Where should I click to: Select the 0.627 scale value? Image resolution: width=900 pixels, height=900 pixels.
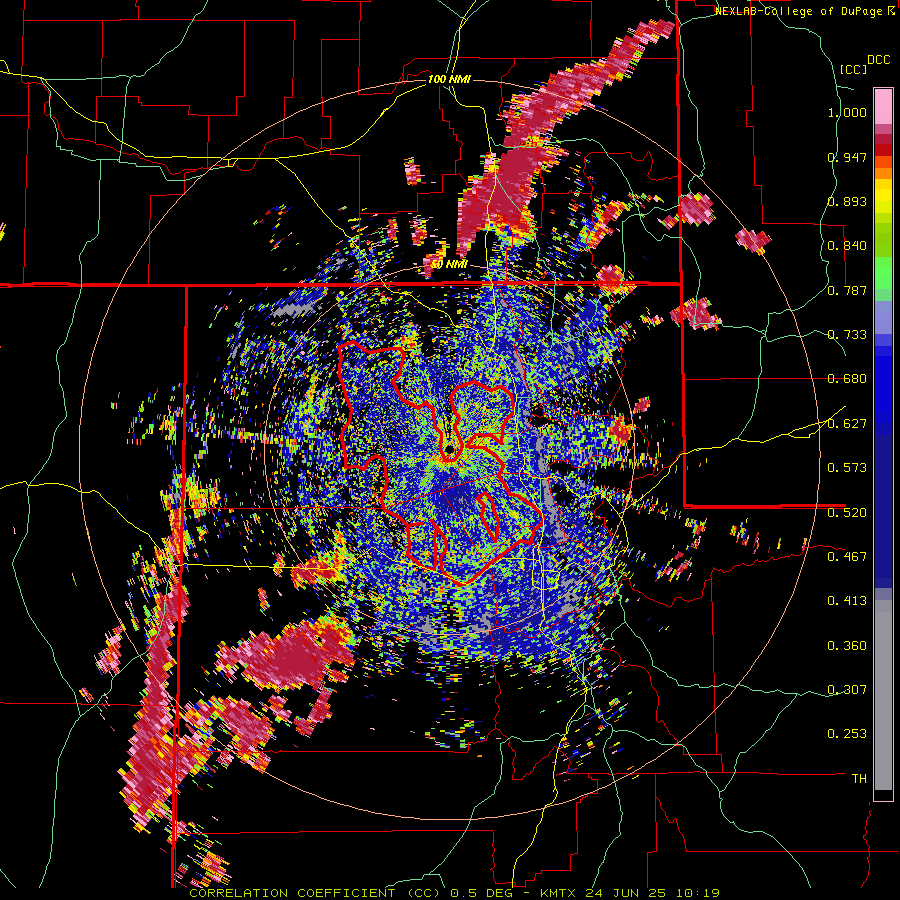(x=847, y=424)
